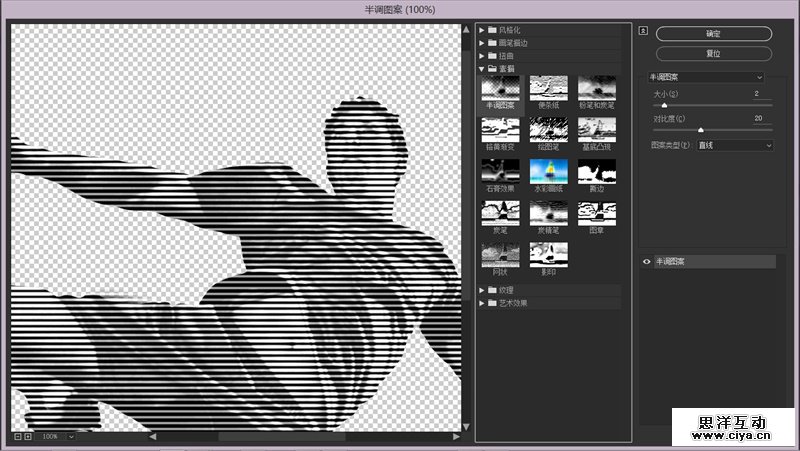Expand the 风格化 filter folder

[482, 30]
